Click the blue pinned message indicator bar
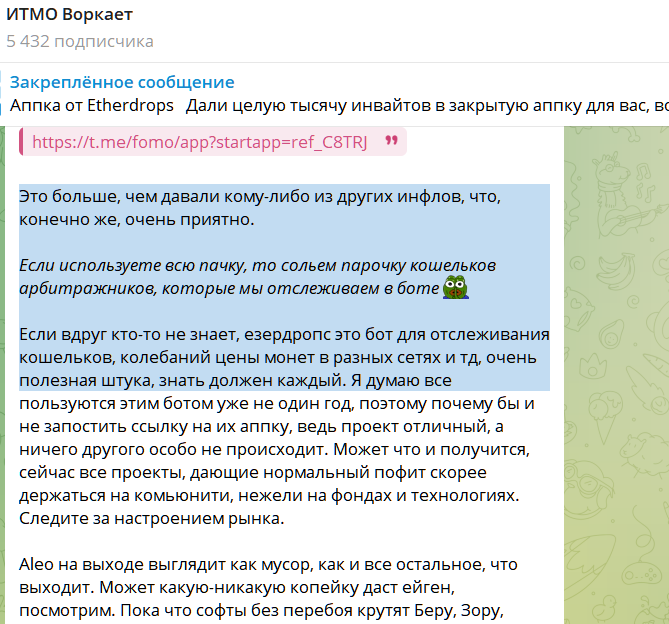This screenshot has height=624, width=669. point(1,94)
